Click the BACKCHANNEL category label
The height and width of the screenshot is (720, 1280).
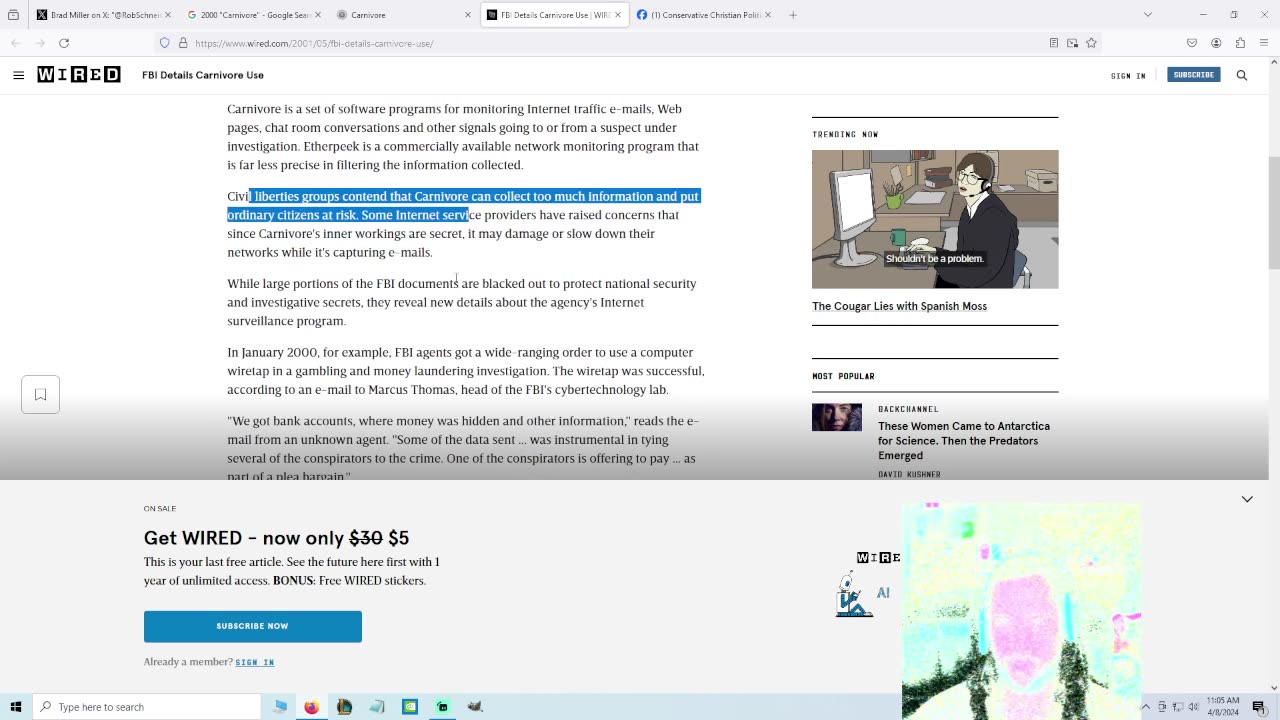click(908, 409)
